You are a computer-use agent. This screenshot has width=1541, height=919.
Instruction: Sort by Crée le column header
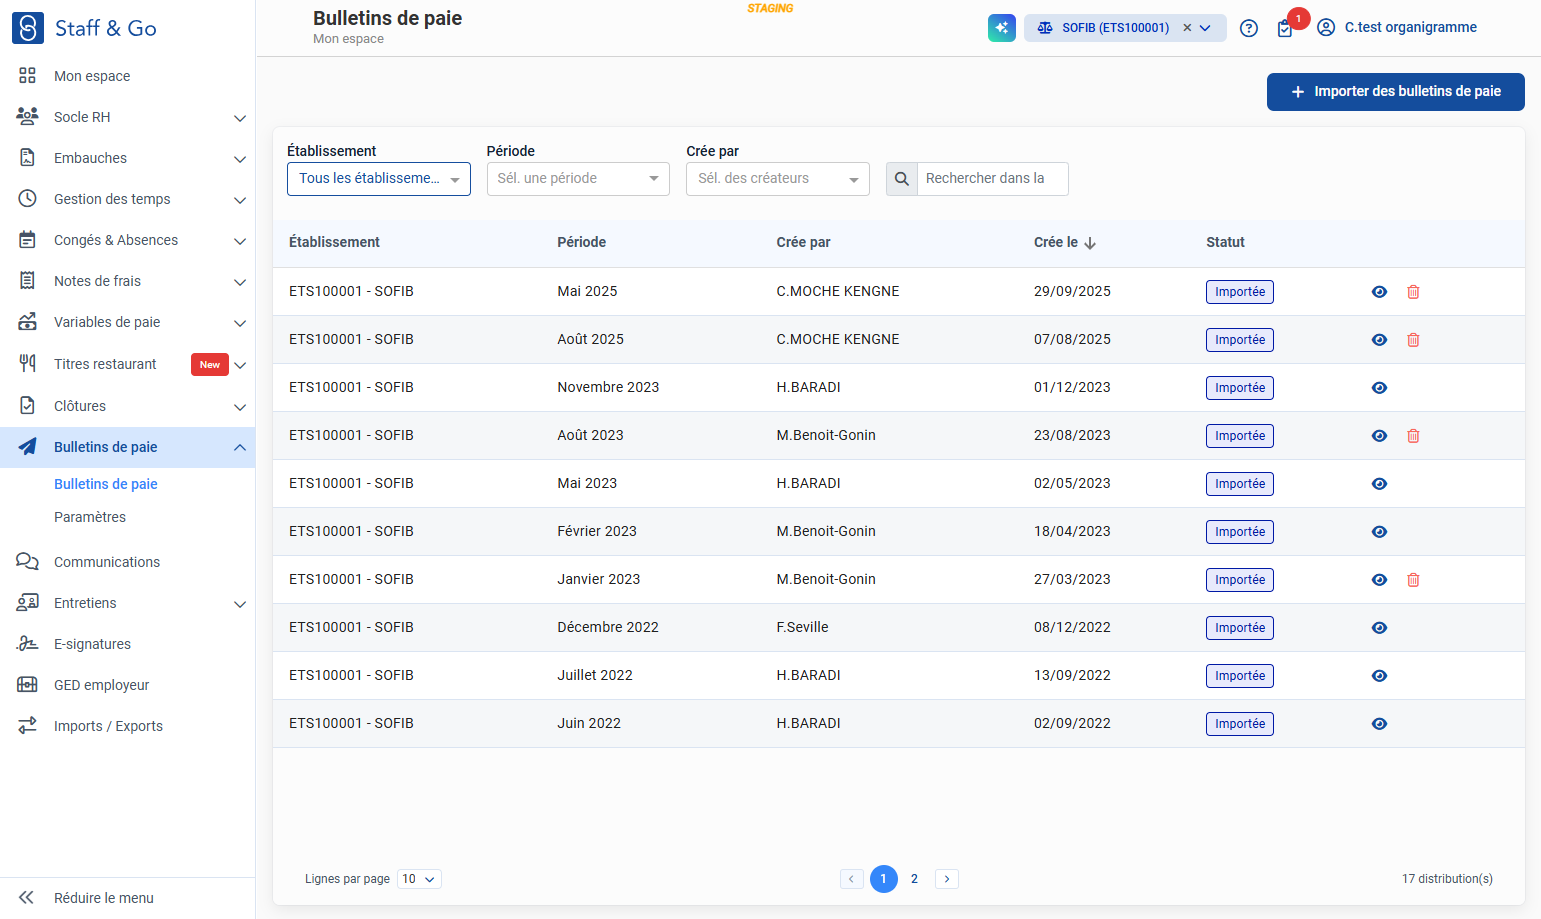coord(1065,243)
